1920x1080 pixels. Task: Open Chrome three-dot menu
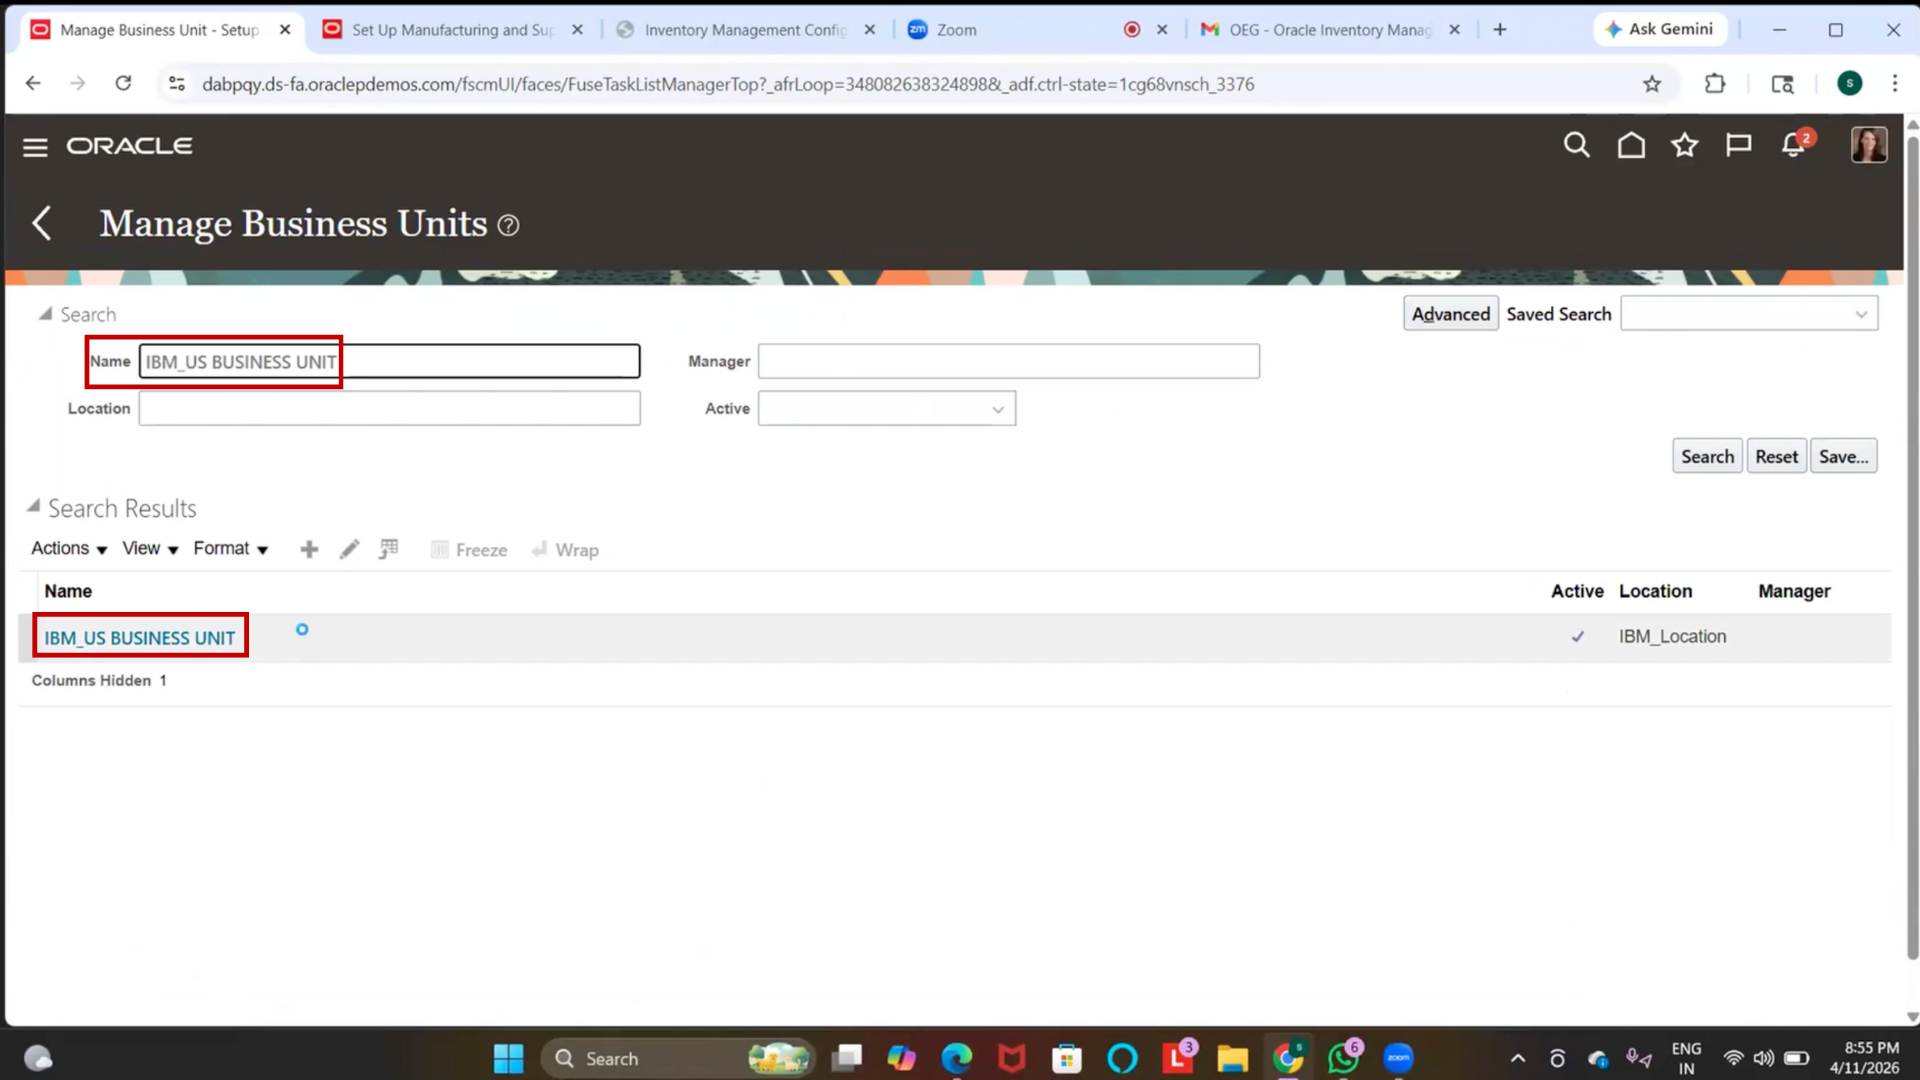click(x=1894, y=84)
